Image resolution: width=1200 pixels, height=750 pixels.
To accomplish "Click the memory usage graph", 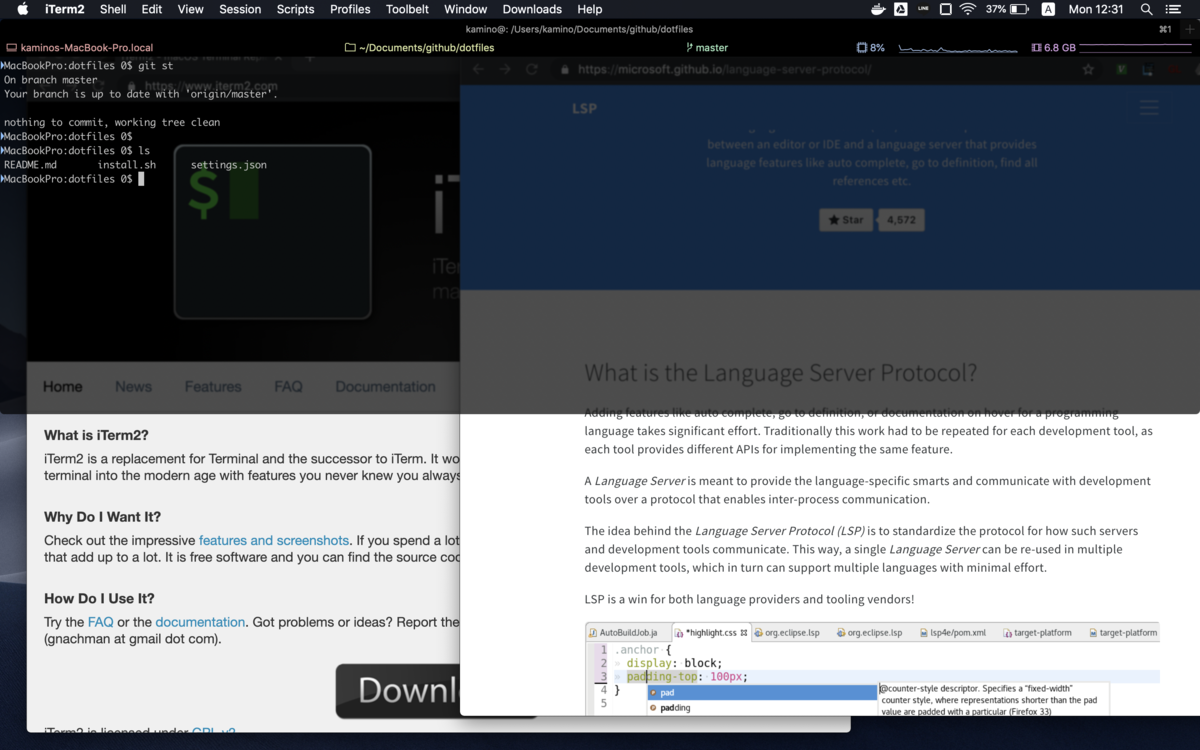I will coord(1135,47).
